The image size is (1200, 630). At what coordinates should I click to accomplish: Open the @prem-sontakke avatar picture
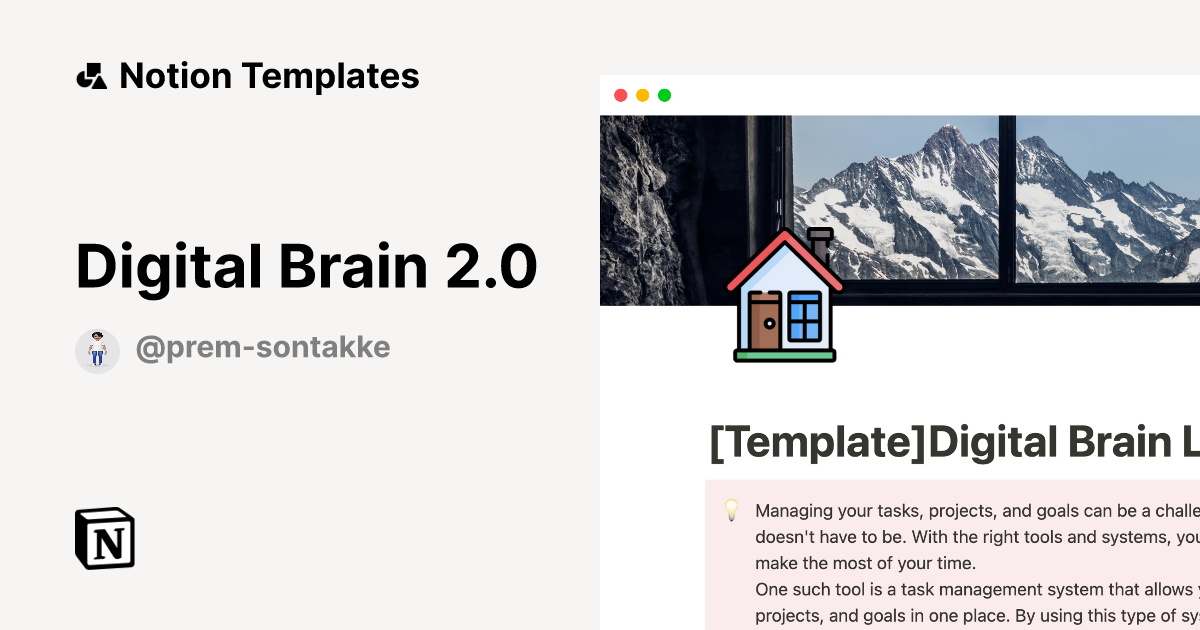[x=97, y=350]
